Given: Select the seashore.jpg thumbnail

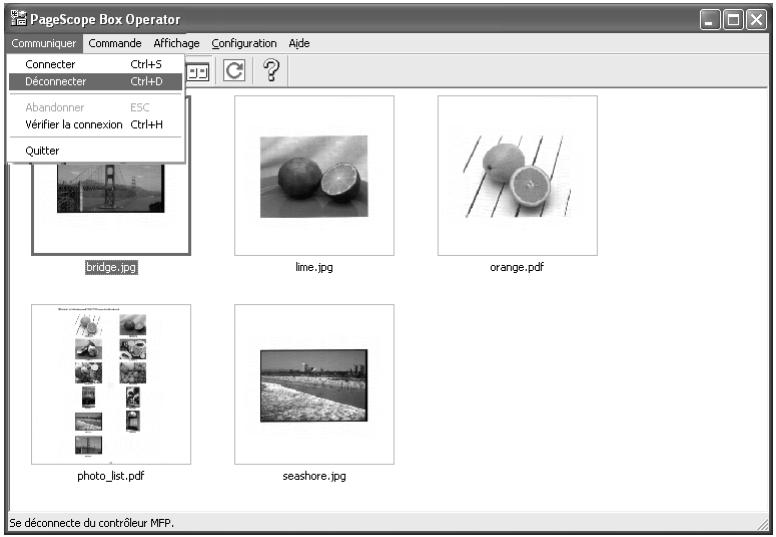Looking at the screenshot, I should coord(314,385).
